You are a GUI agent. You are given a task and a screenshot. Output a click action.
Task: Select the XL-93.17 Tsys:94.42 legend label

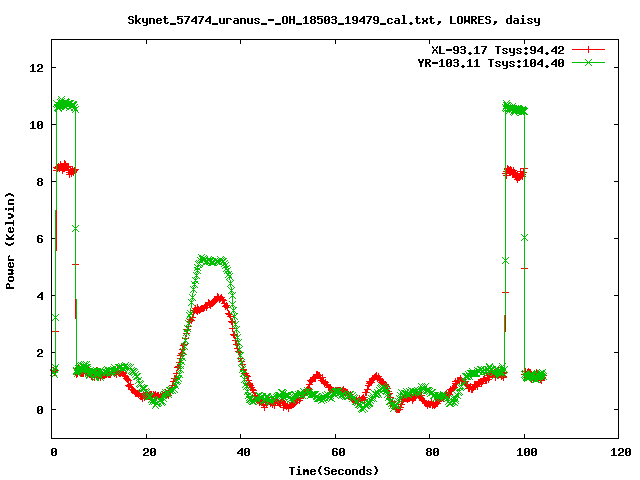pyautogui.click(x=498, y=50)
